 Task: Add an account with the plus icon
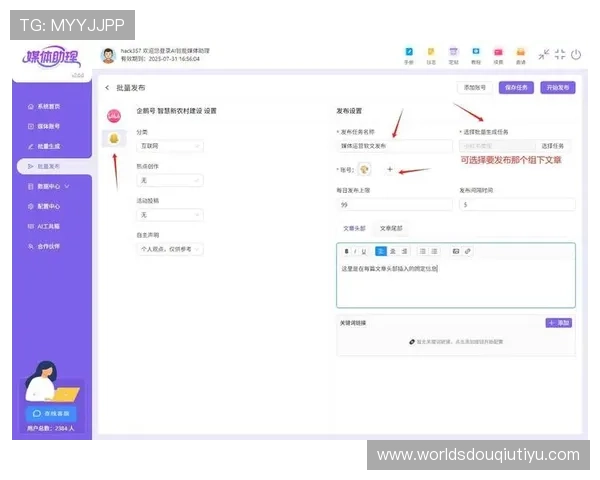coord(390,169)
